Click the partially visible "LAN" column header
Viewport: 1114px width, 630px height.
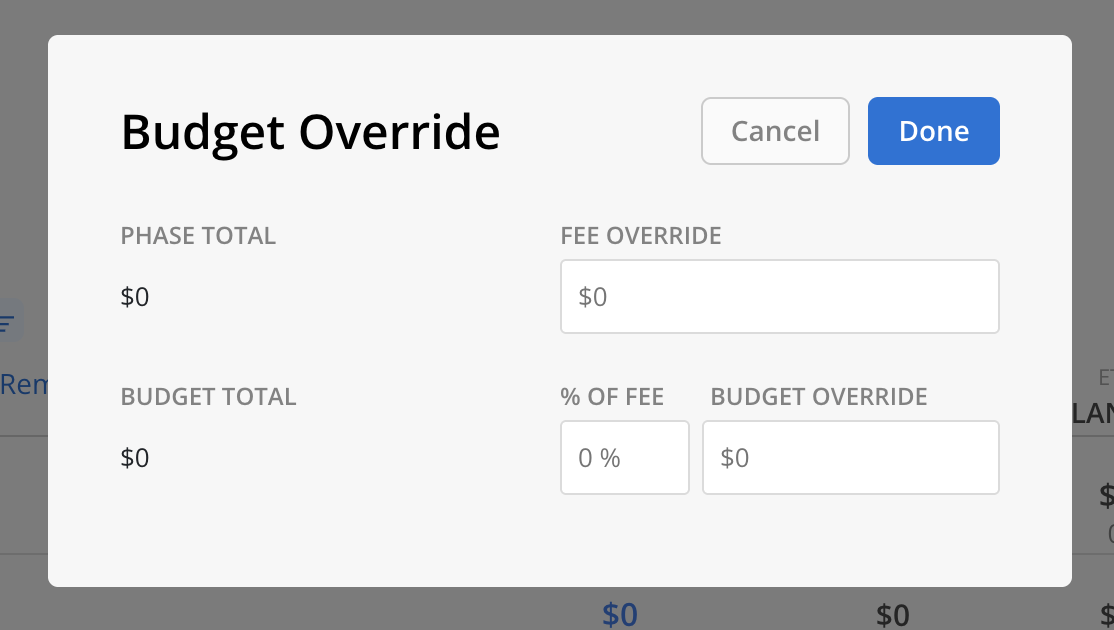(1093, 413)
